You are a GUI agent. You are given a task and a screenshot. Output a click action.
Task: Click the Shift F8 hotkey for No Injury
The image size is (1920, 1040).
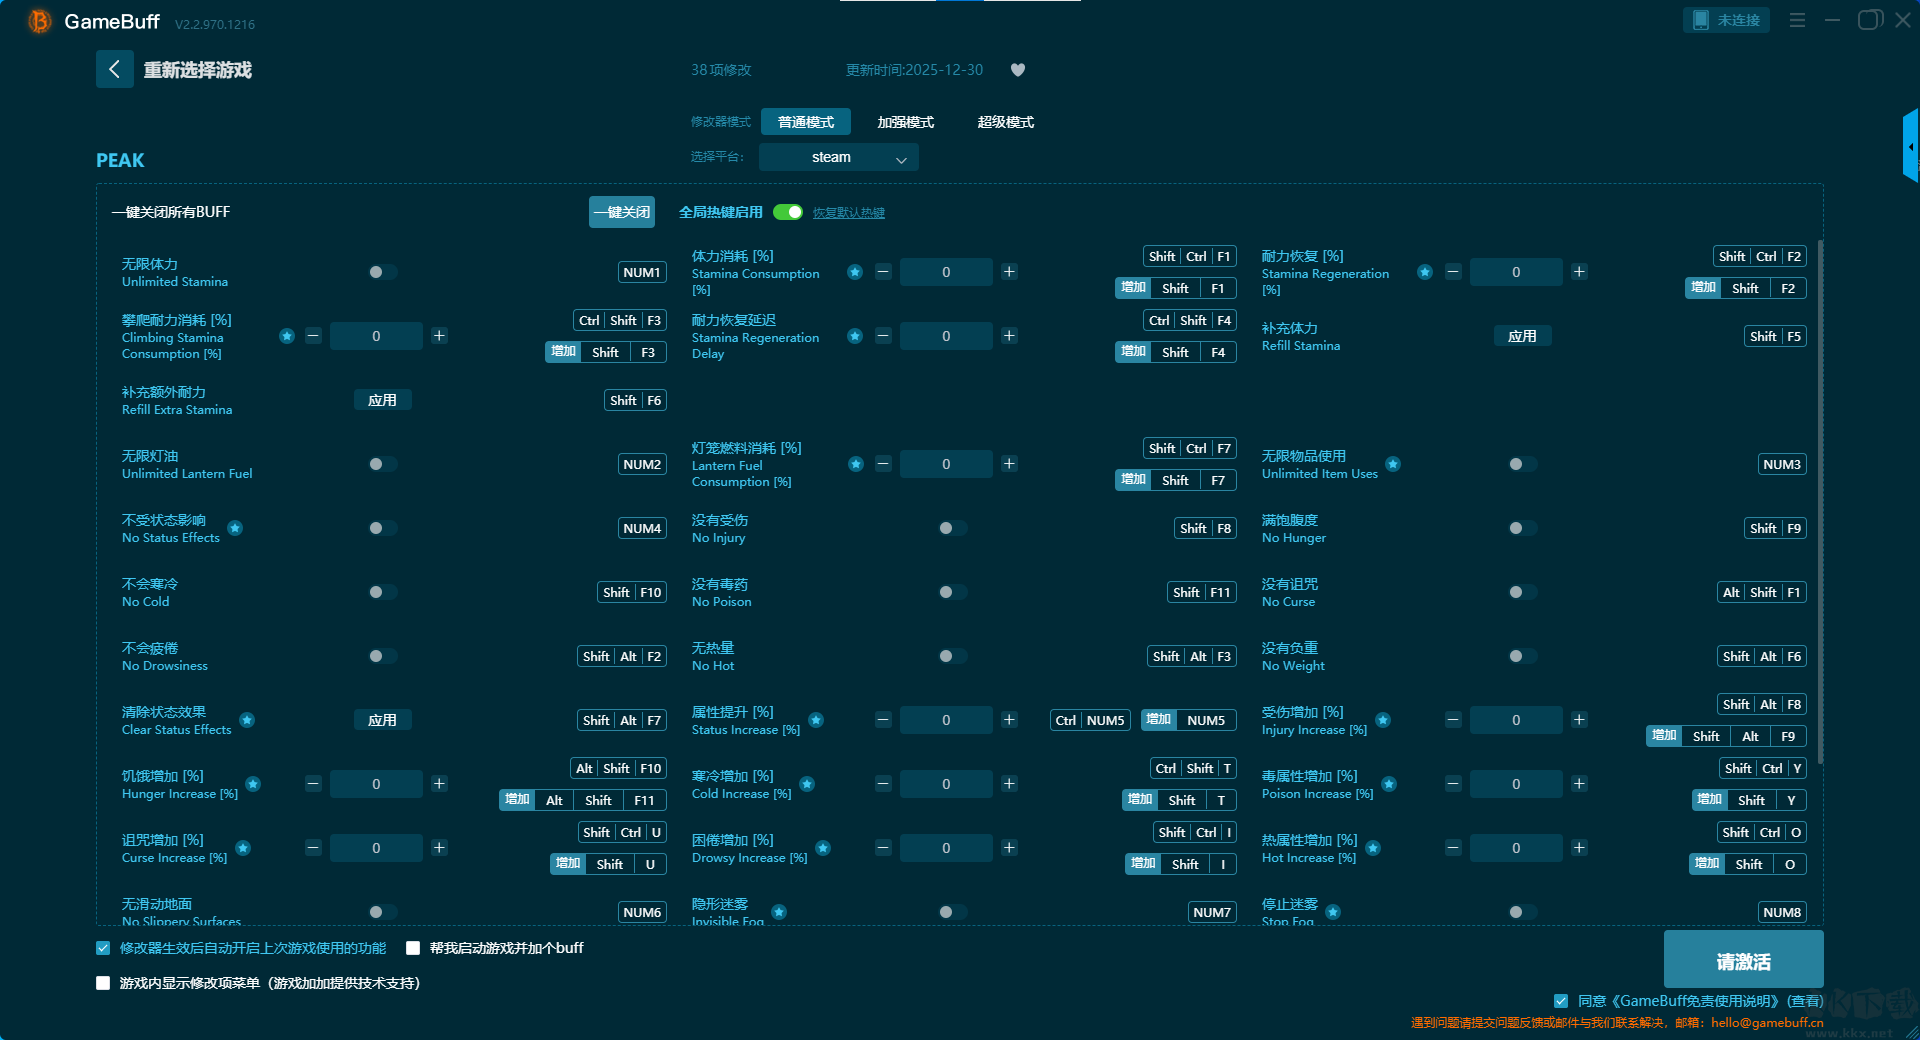(x=1205, y=528)
